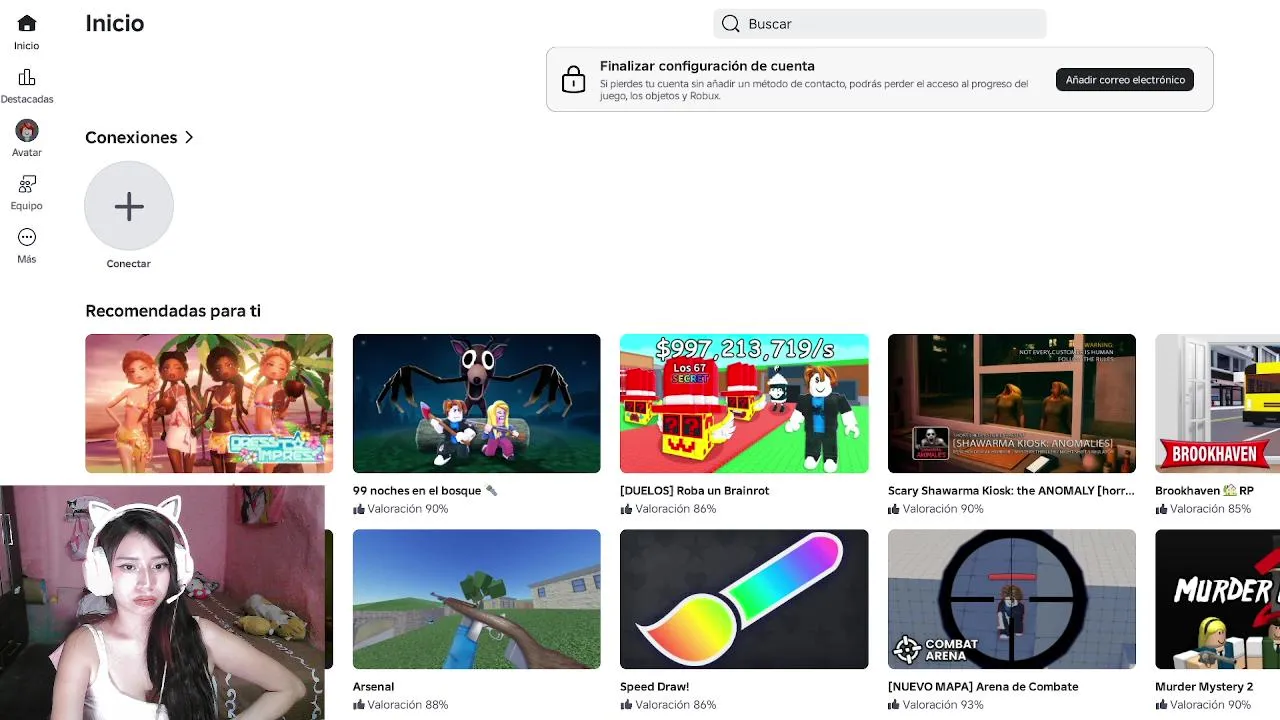This screenshot has height=720, width=1280.
Task: Click 'Finalizar configuración de cuenta' heading
Action: coord(707,66)
